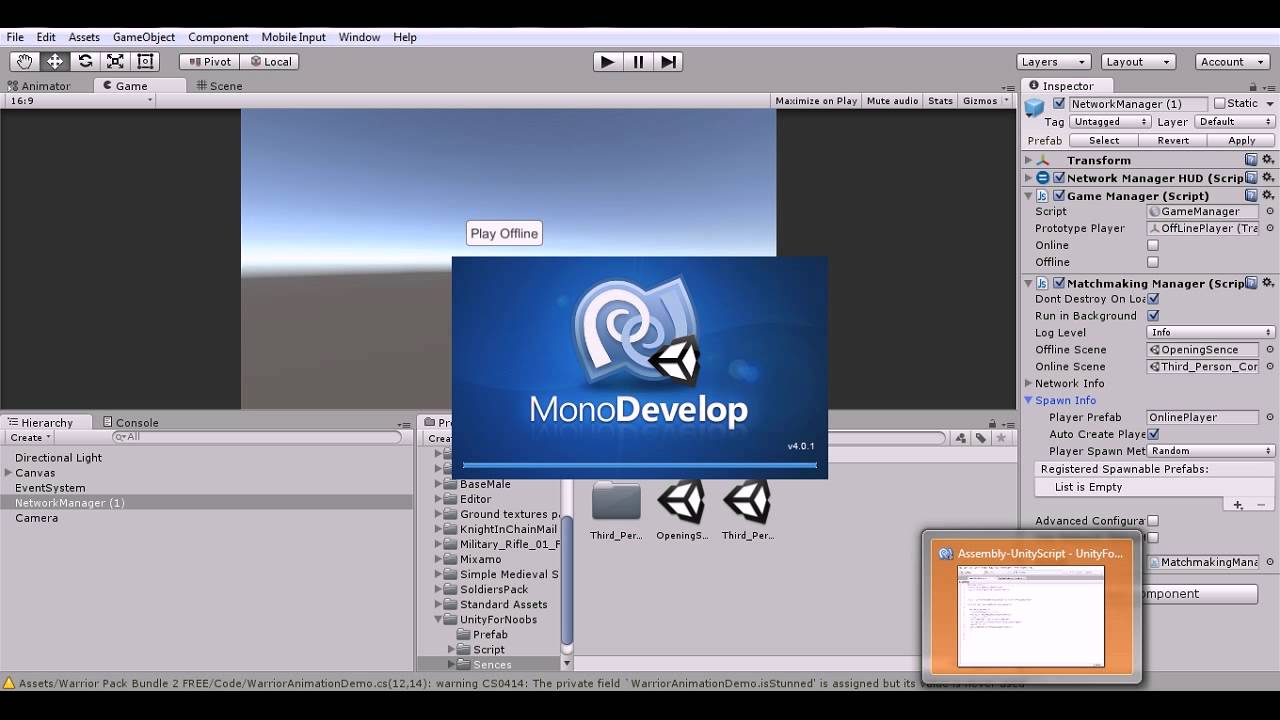Select the Hand tool in the toolbar
This screenshot has width=1280, height=720.
tap(24, 61)
